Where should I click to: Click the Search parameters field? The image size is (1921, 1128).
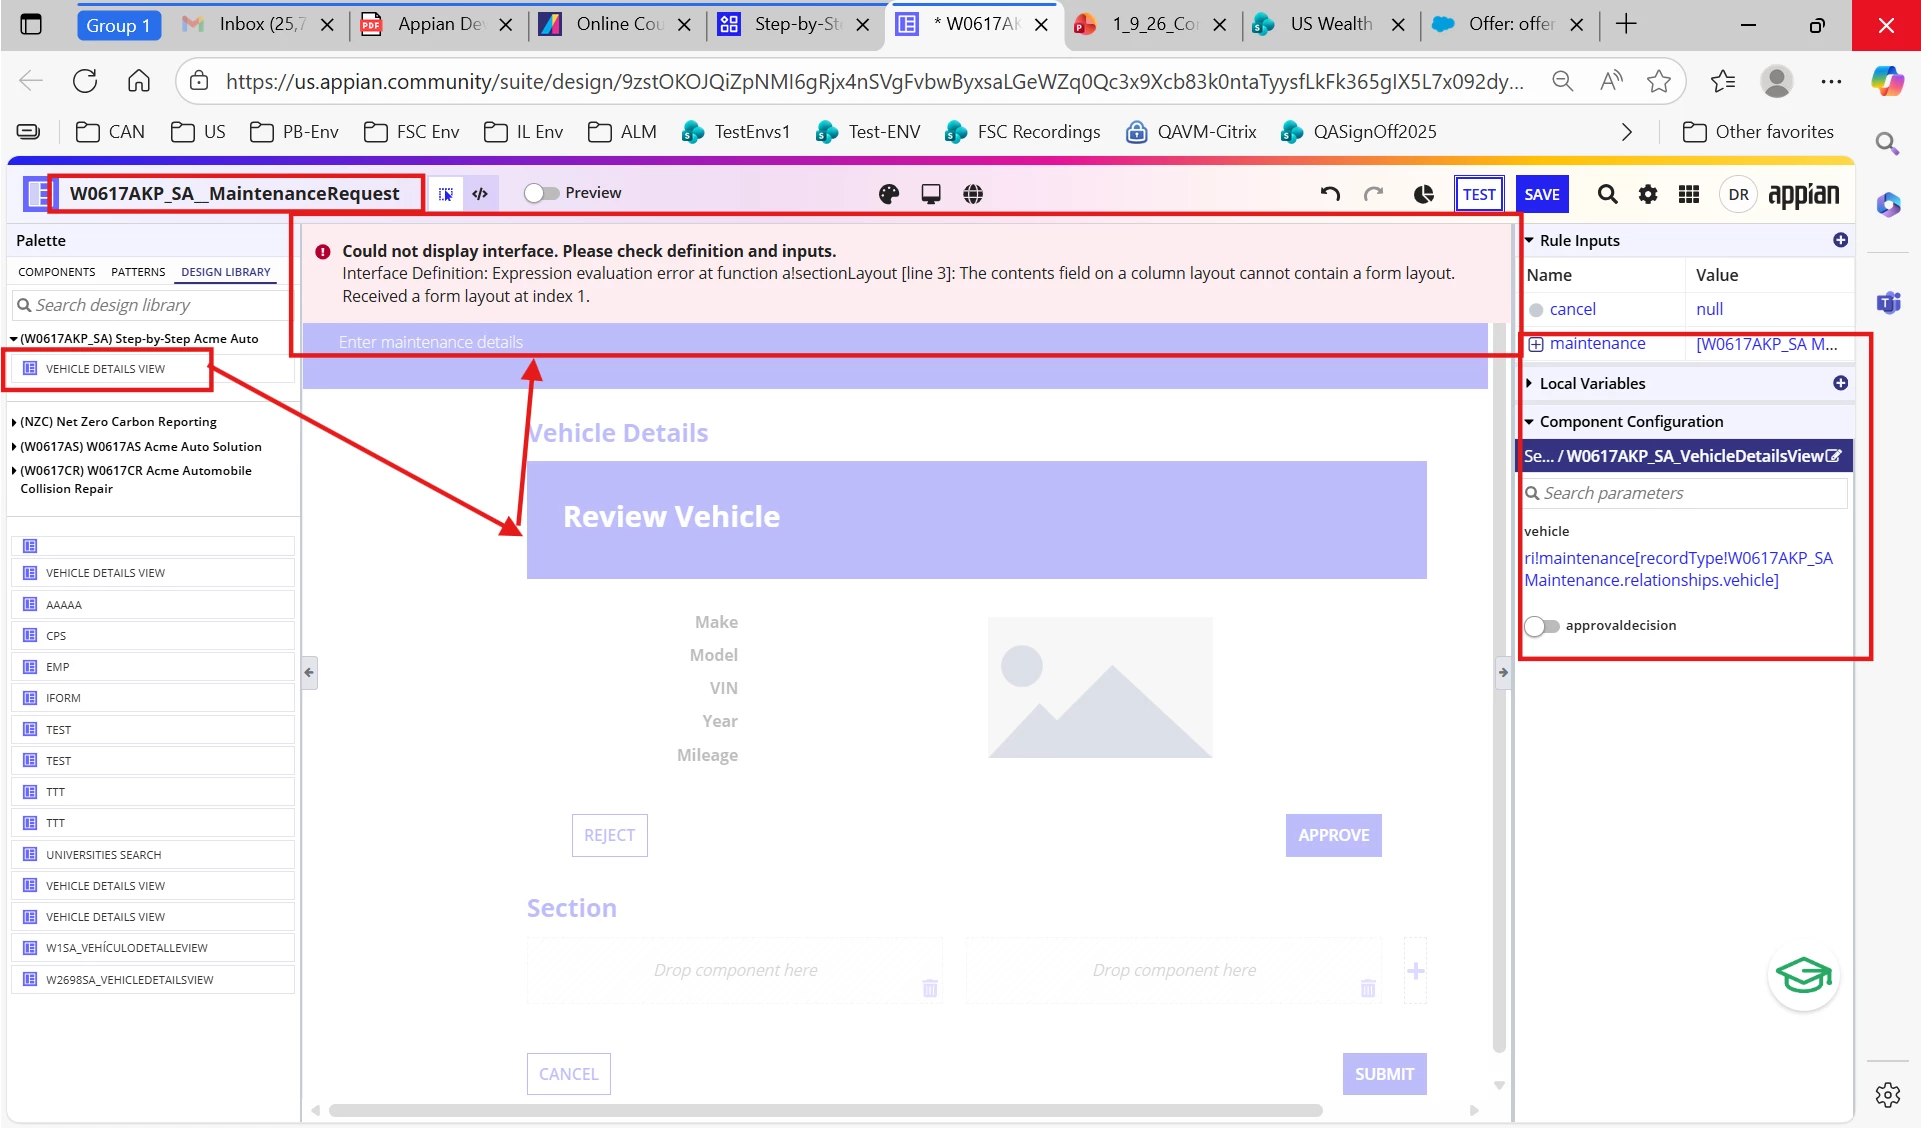1685,493
